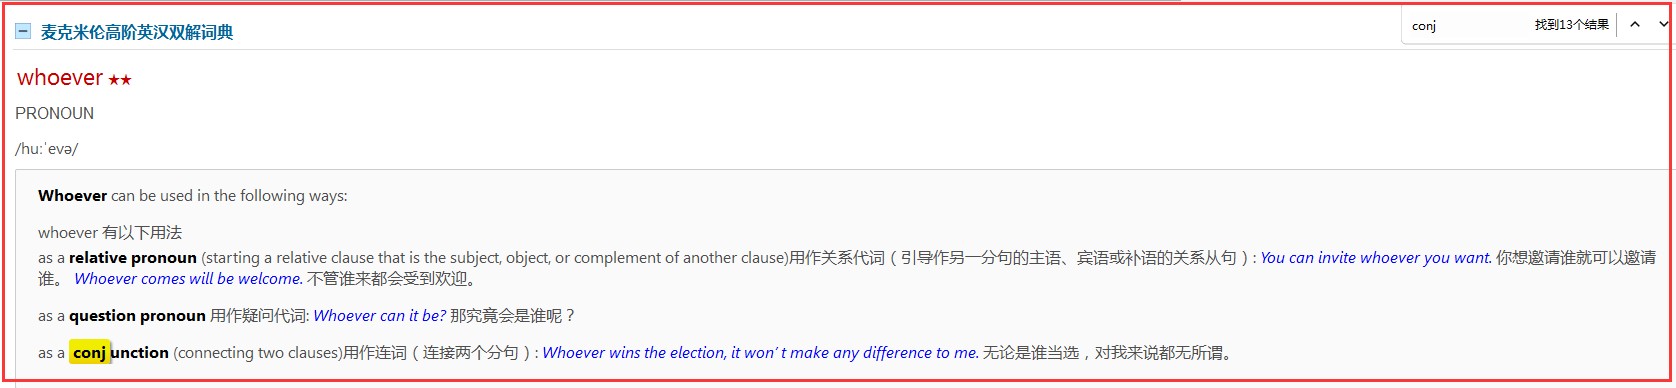The height and width of the screenshot is (388, 1676).
Task: Collapse the 麦克米伦高阶英汉双解词典 dictionary section
Action: pos(23,32)
